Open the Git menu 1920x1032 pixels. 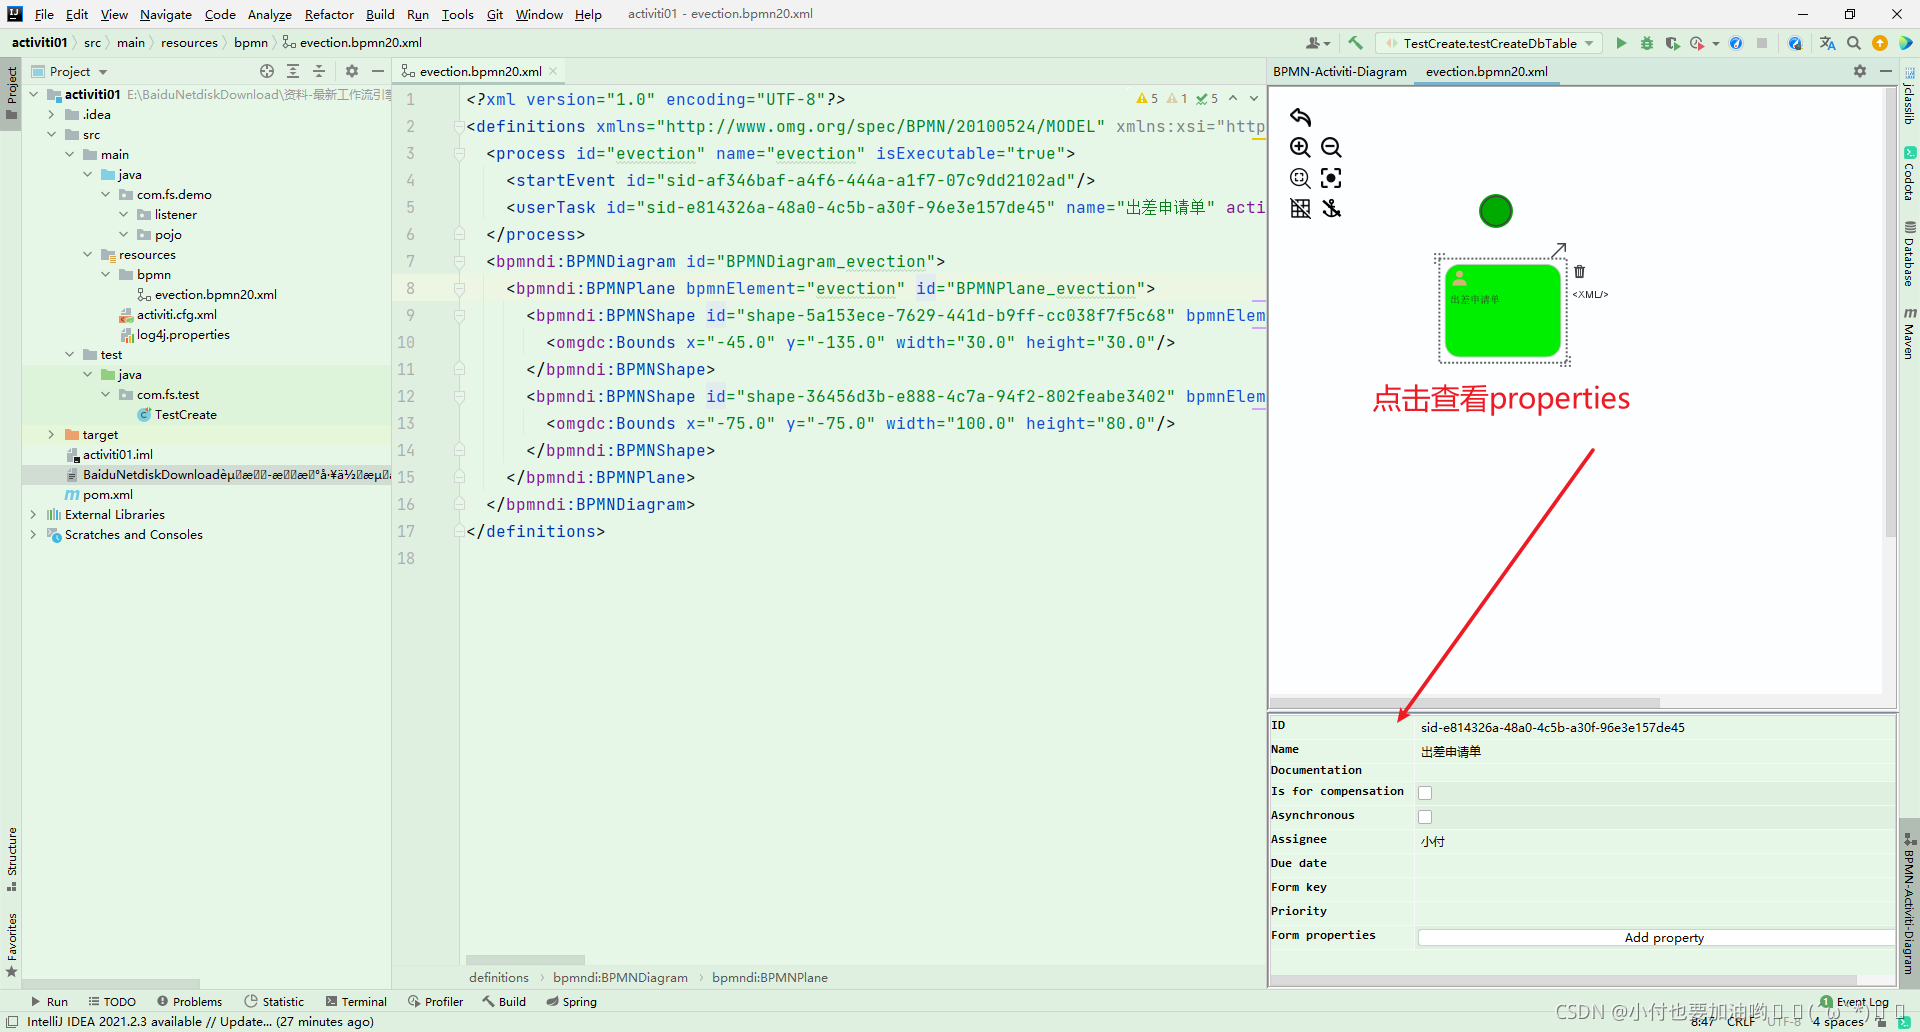[x=495, y=14]
